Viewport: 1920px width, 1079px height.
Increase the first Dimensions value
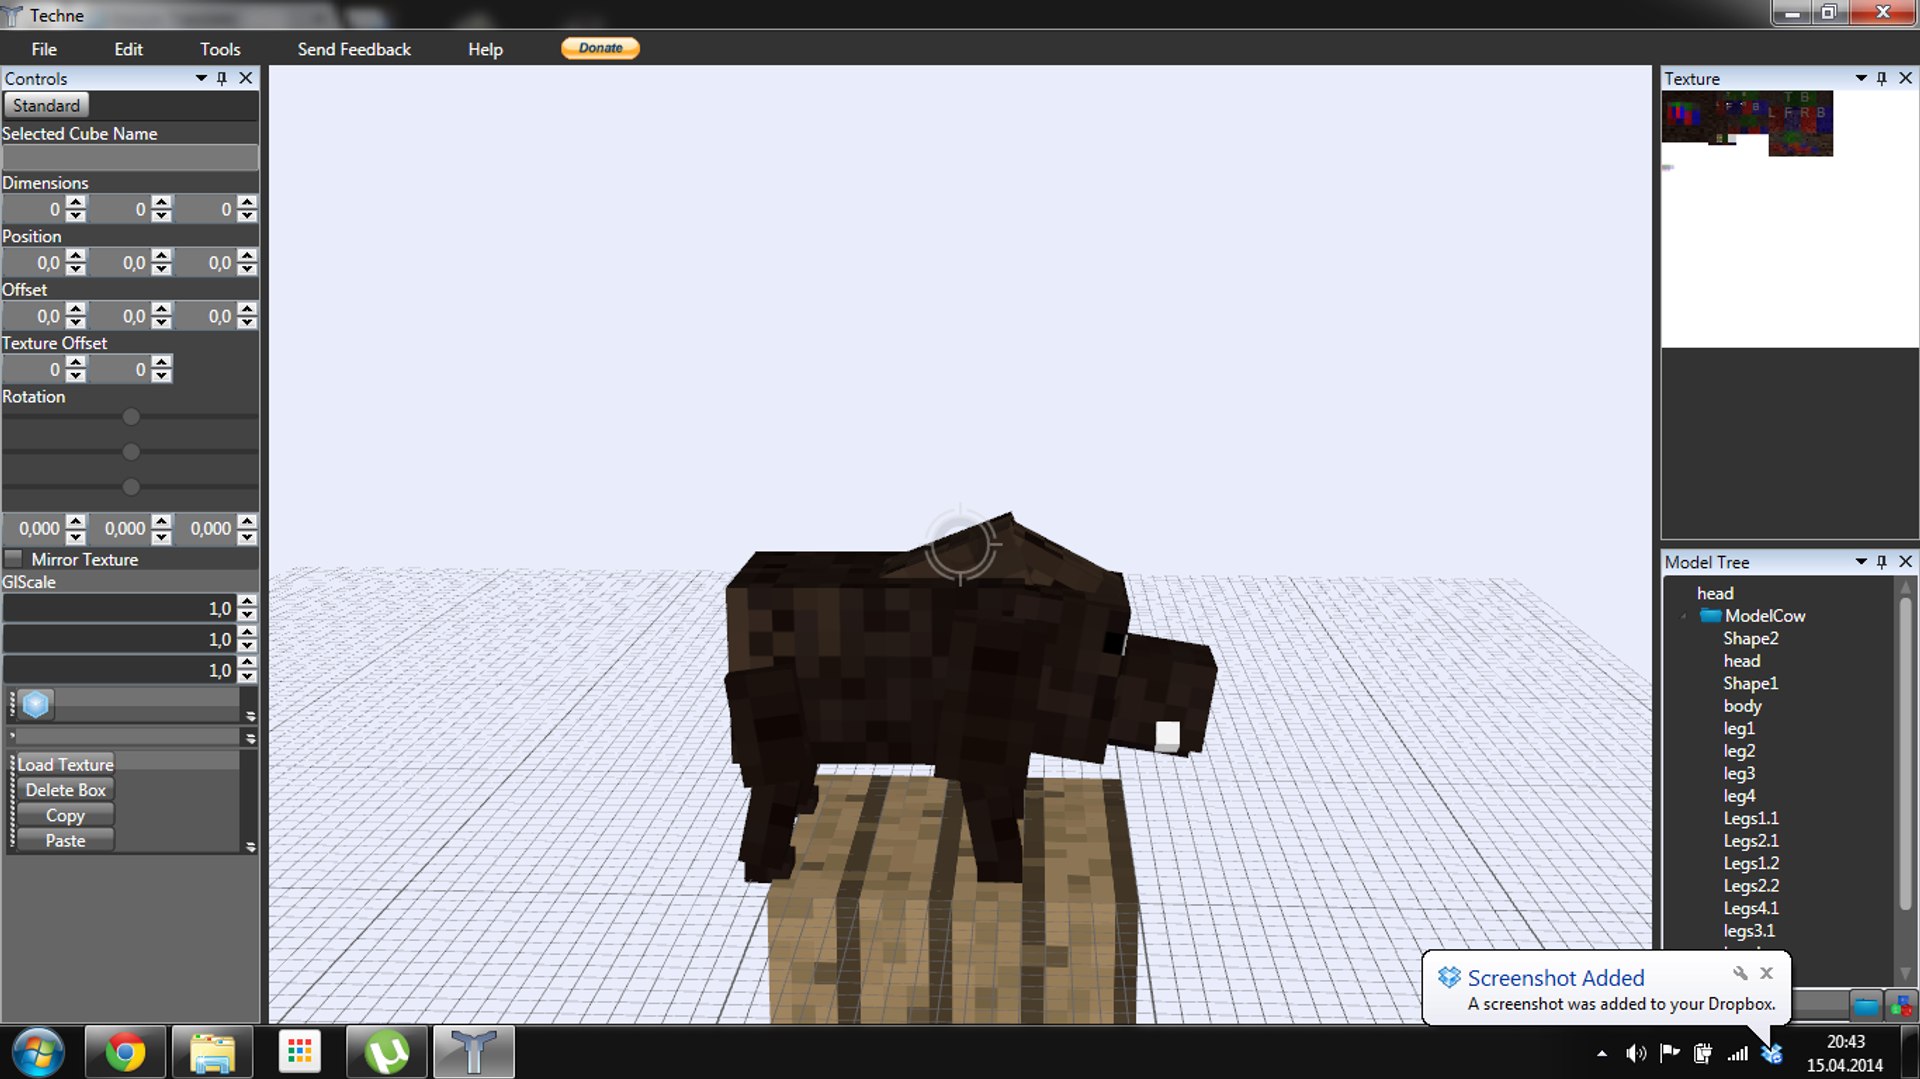pyautogui.click(x=76, y=202)
